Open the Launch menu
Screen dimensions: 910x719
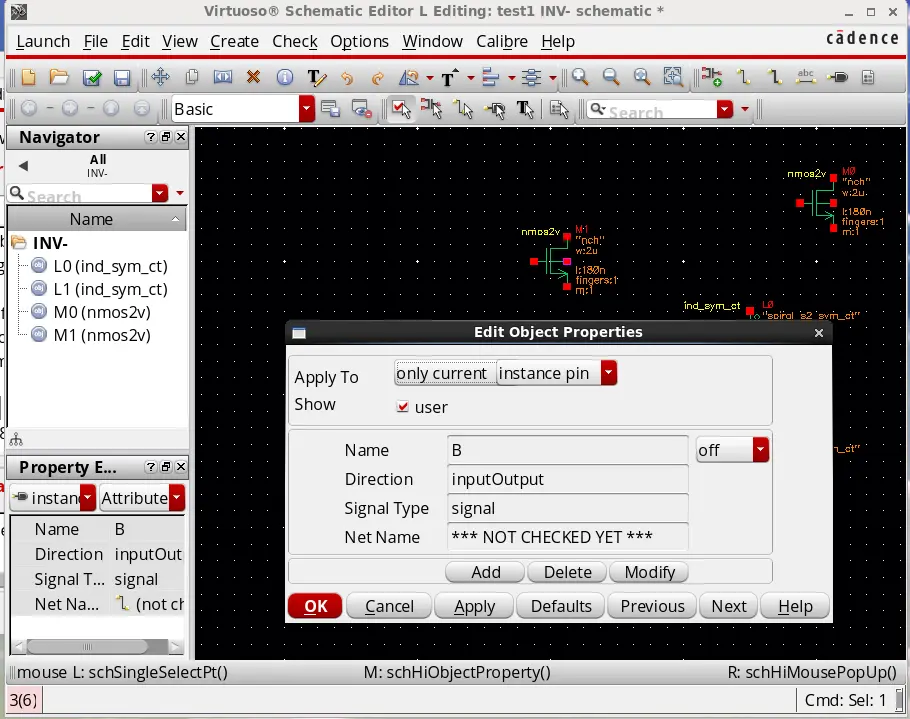(x=43, y=41)
